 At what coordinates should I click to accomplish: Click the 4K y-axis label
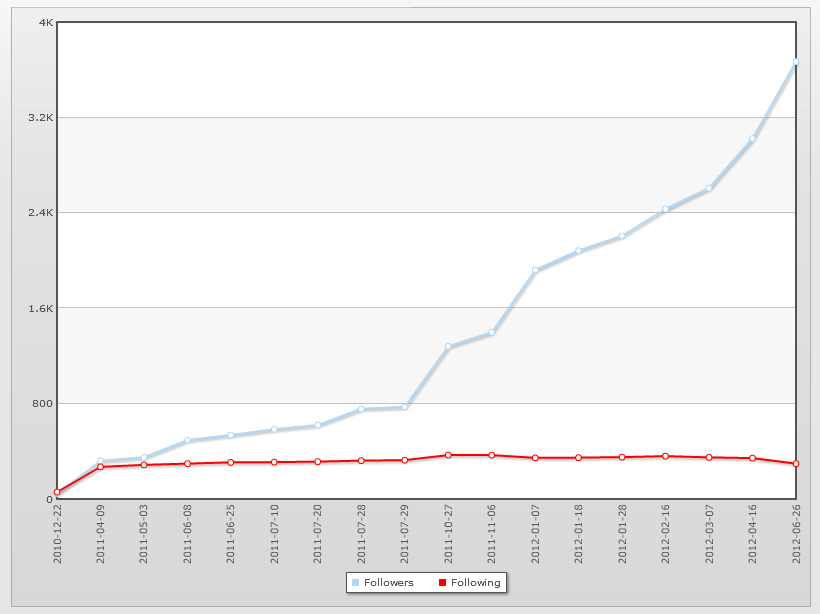click(x=46, y=22)
